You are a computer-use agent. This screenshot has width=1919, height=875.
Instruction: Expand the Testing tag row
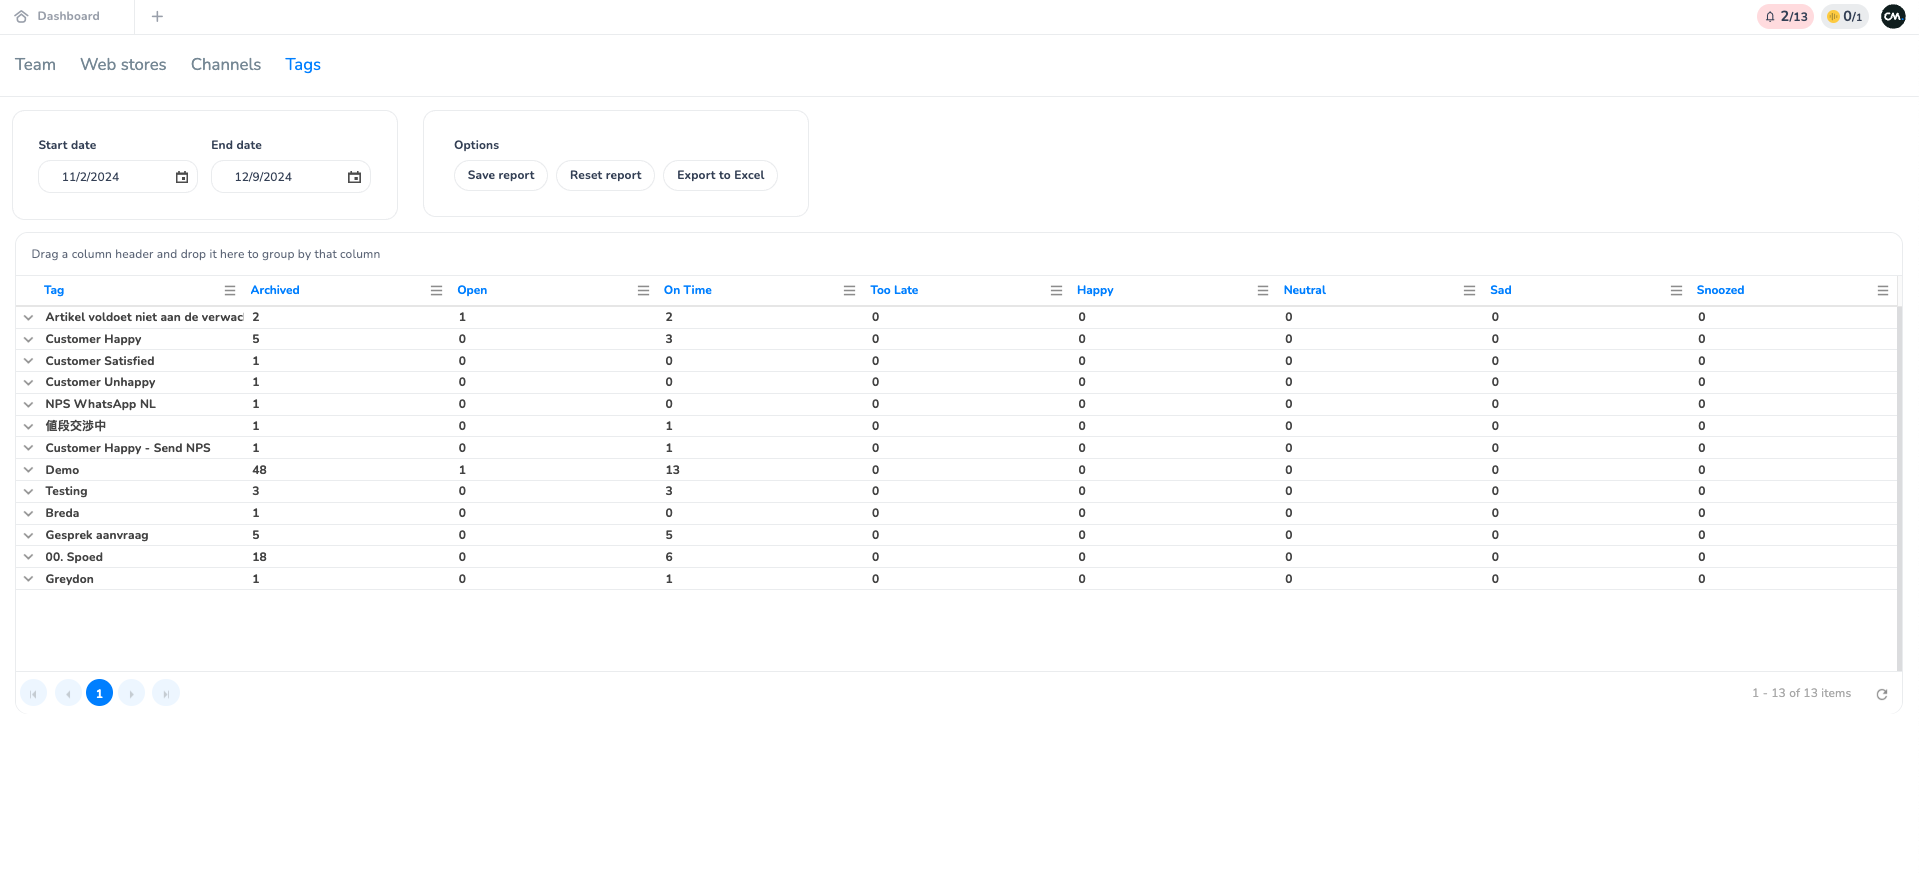pos(29,492)
